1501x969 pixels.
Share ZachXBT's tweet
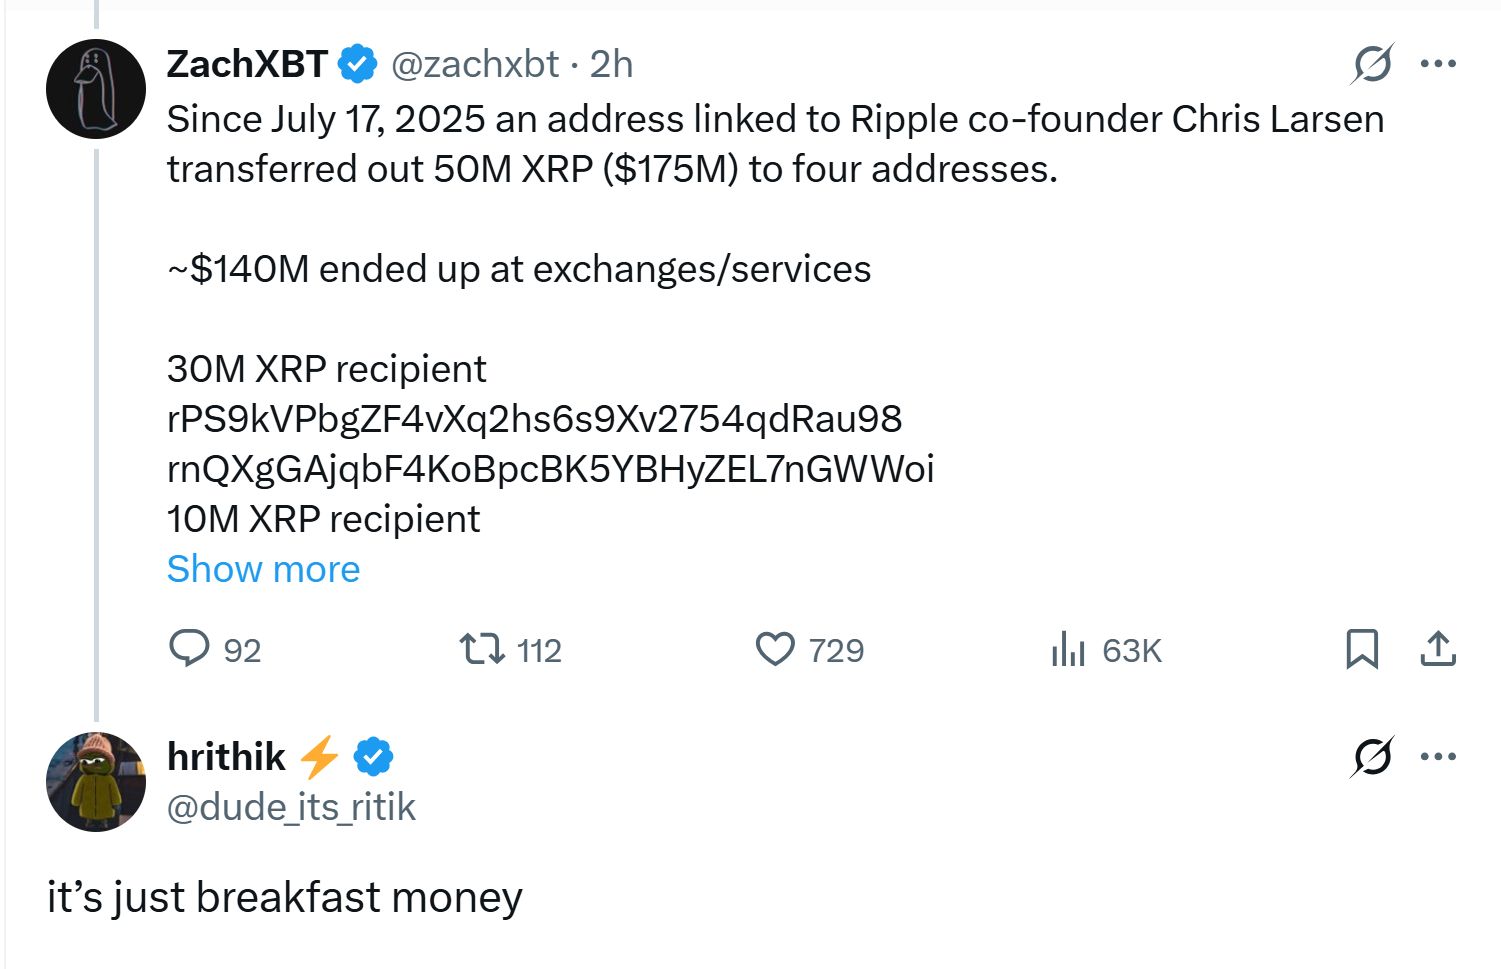point(1440,649)
